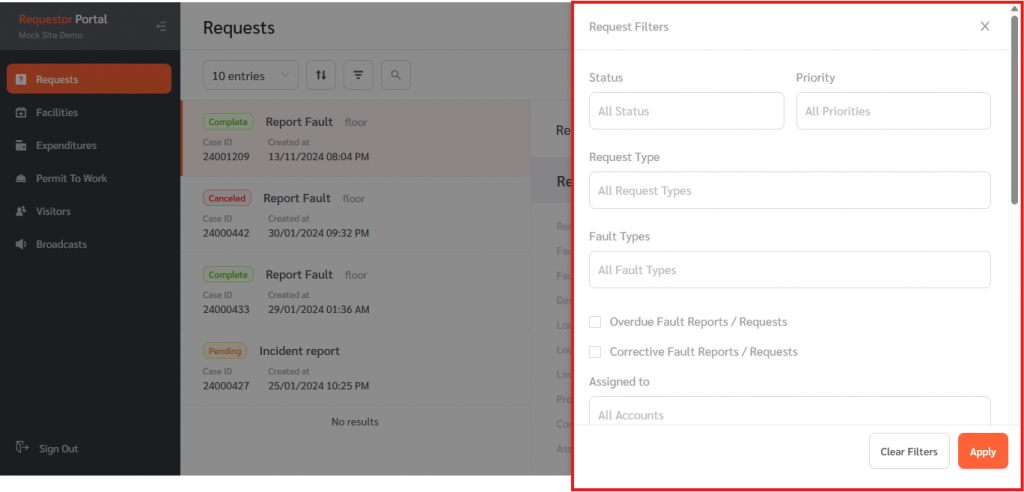Expand the All Request Types dropdown
The width and height of the screenshot is (1024, 492).
coord(789,190)
